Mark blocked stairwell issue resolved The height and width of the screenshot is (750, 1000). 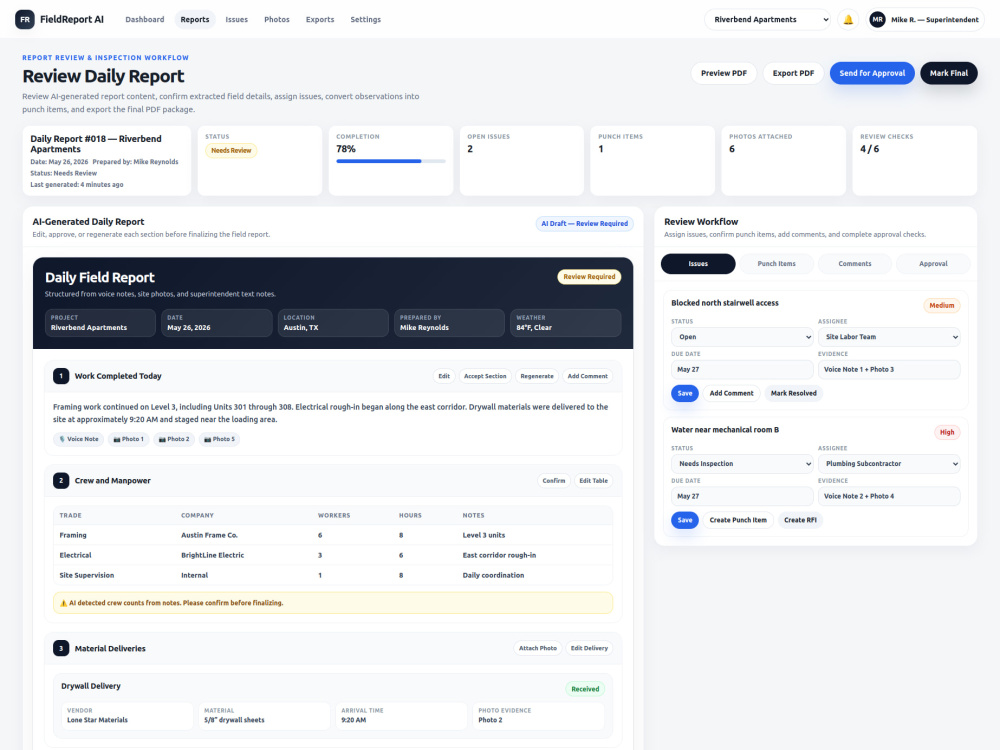pyautogui.click(x=793, y=393)
